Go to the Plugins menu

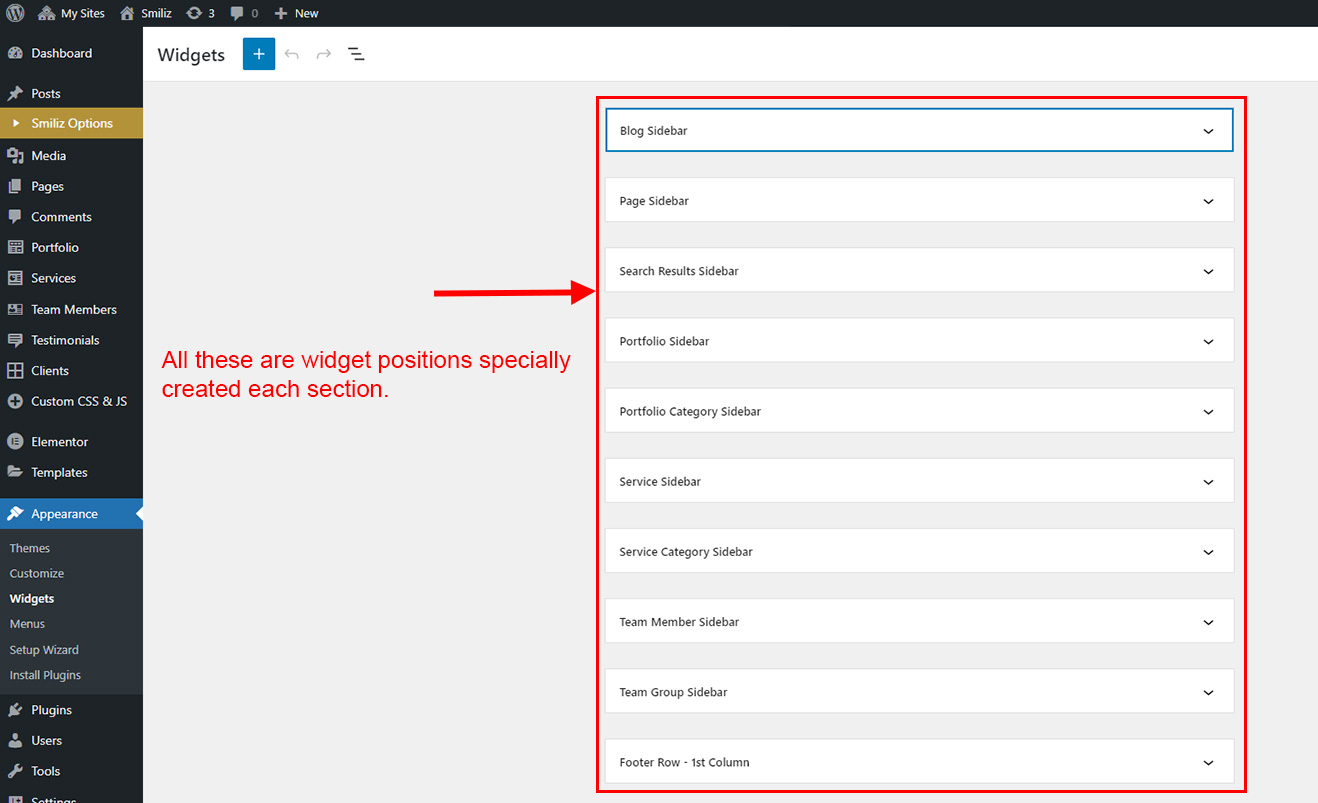click(51, 710)
